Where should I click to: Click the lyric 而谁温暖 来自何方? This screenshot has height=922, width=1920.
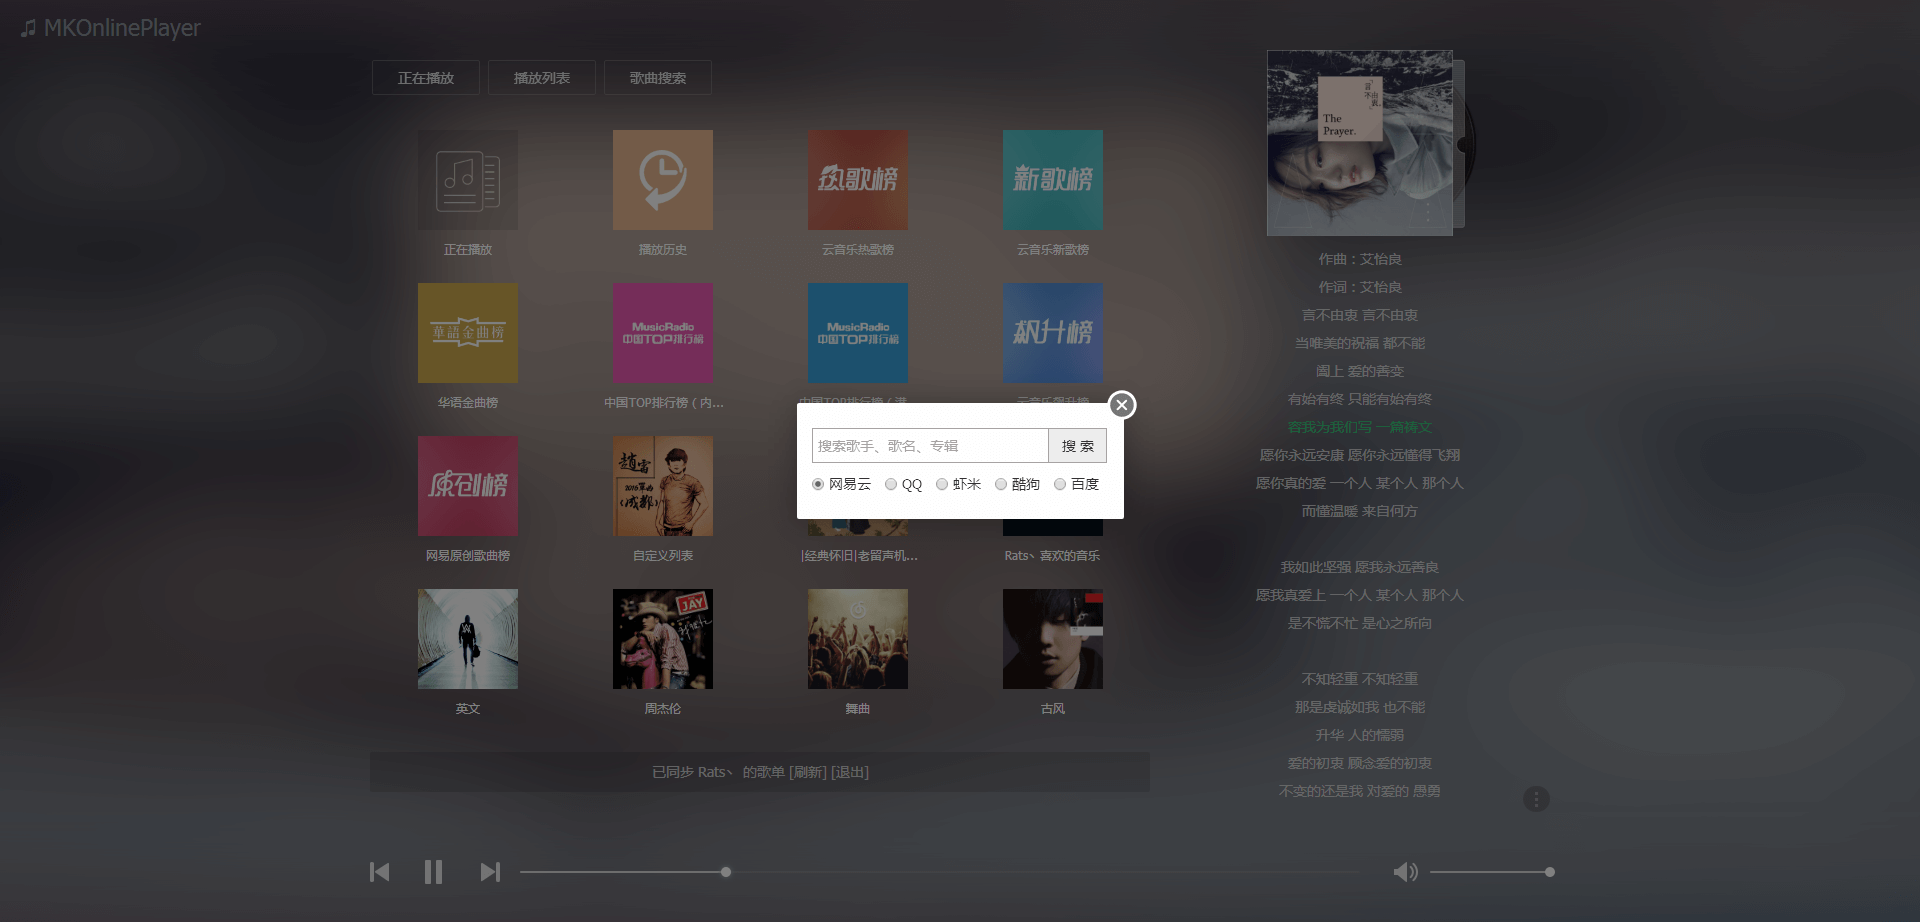[1360, 511]
